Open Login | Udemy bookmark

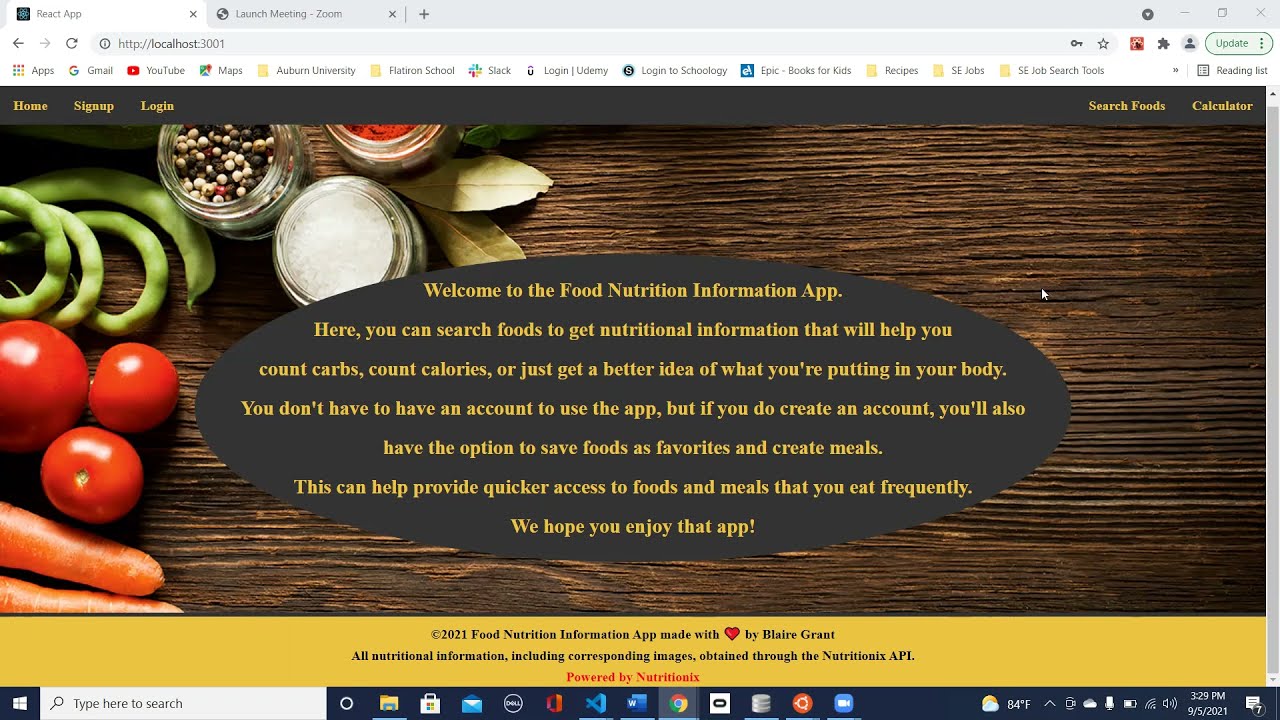coord(566,70)
